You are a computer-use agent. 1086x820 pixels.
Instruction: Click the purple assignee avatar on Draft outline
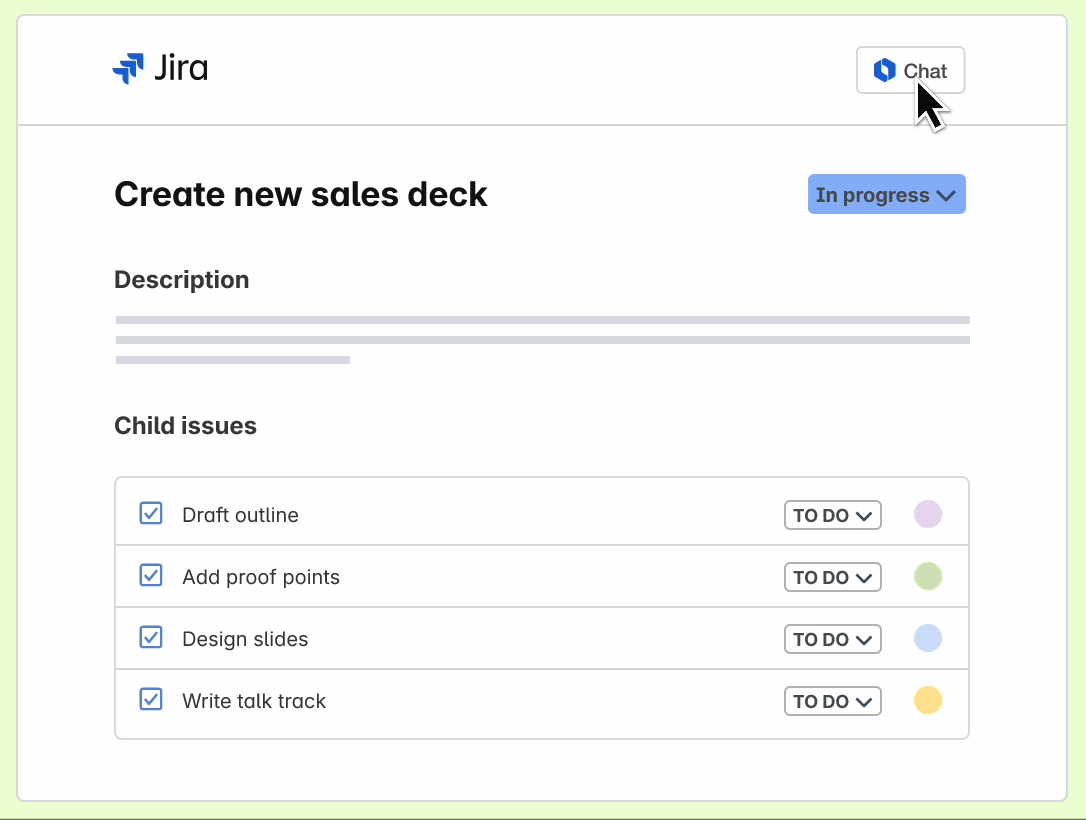[928, 515]
